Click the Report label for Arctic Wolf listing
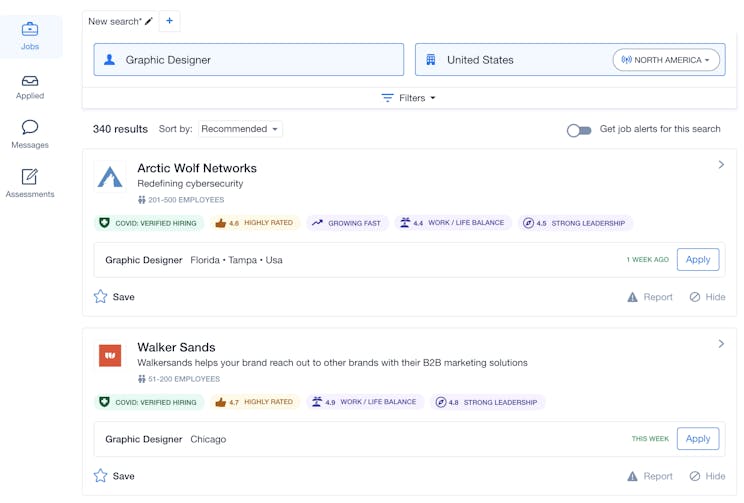This screenshot has height=503, width=744. tap(658, 297)
